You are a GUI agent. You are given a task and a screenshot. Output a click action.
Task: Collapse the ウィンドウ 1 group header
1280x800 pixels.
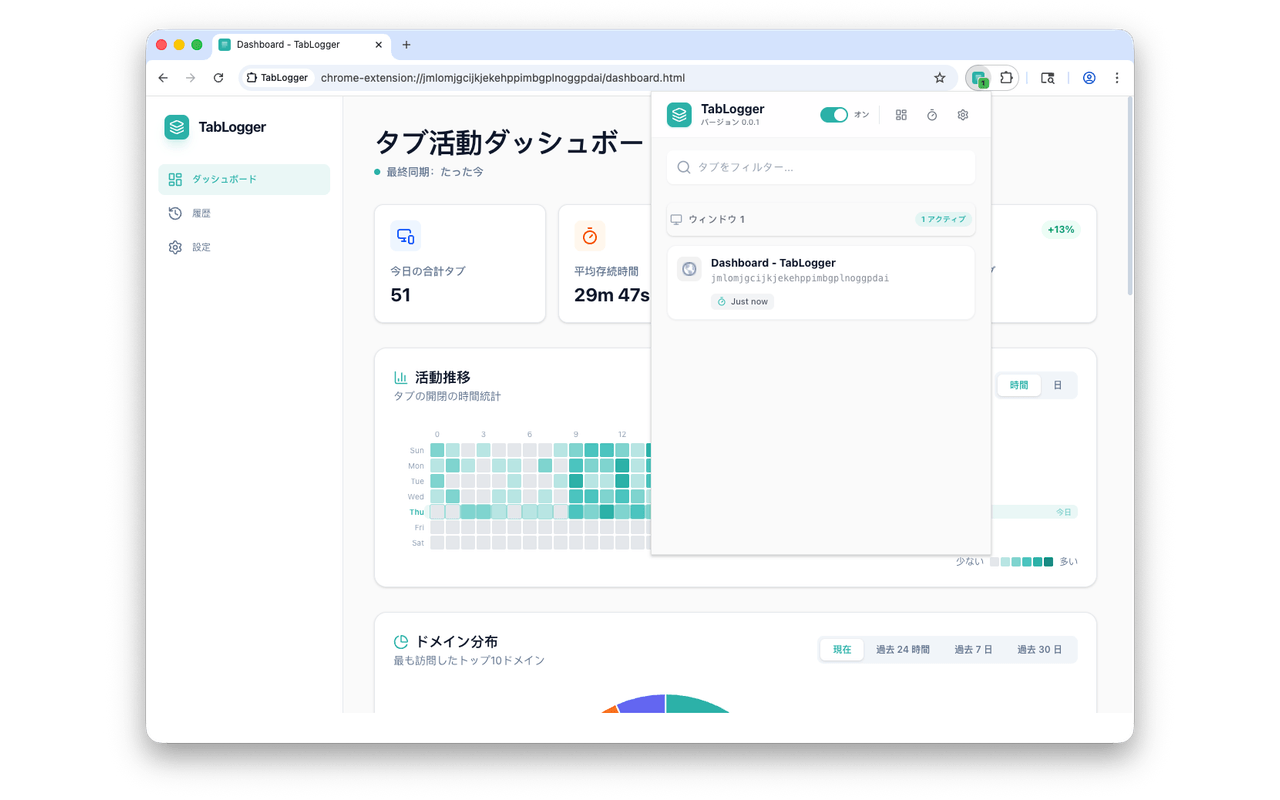(820, 219)
